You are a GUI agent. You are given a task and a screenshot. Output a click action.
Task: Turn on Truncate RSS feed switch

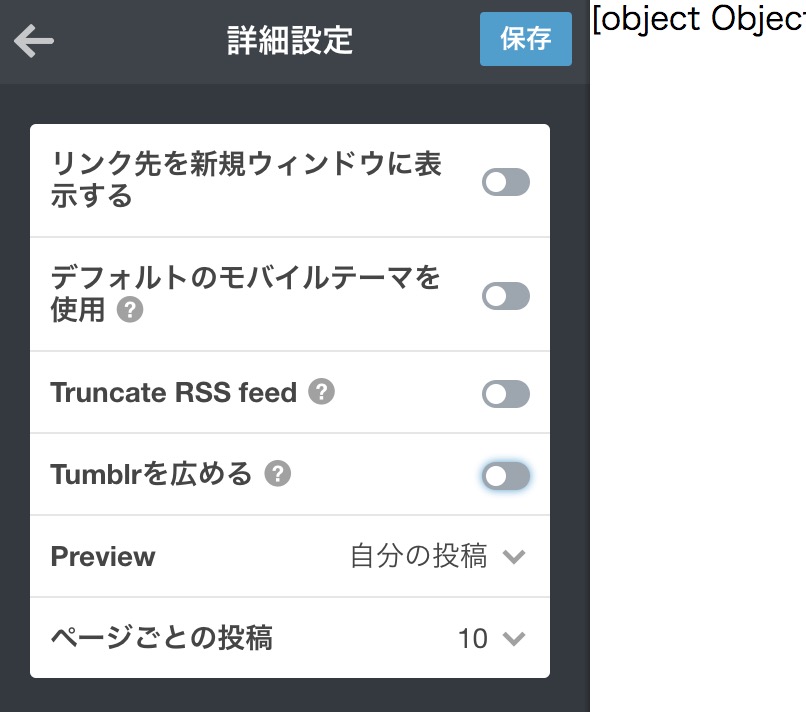click(x=506, y=394)
